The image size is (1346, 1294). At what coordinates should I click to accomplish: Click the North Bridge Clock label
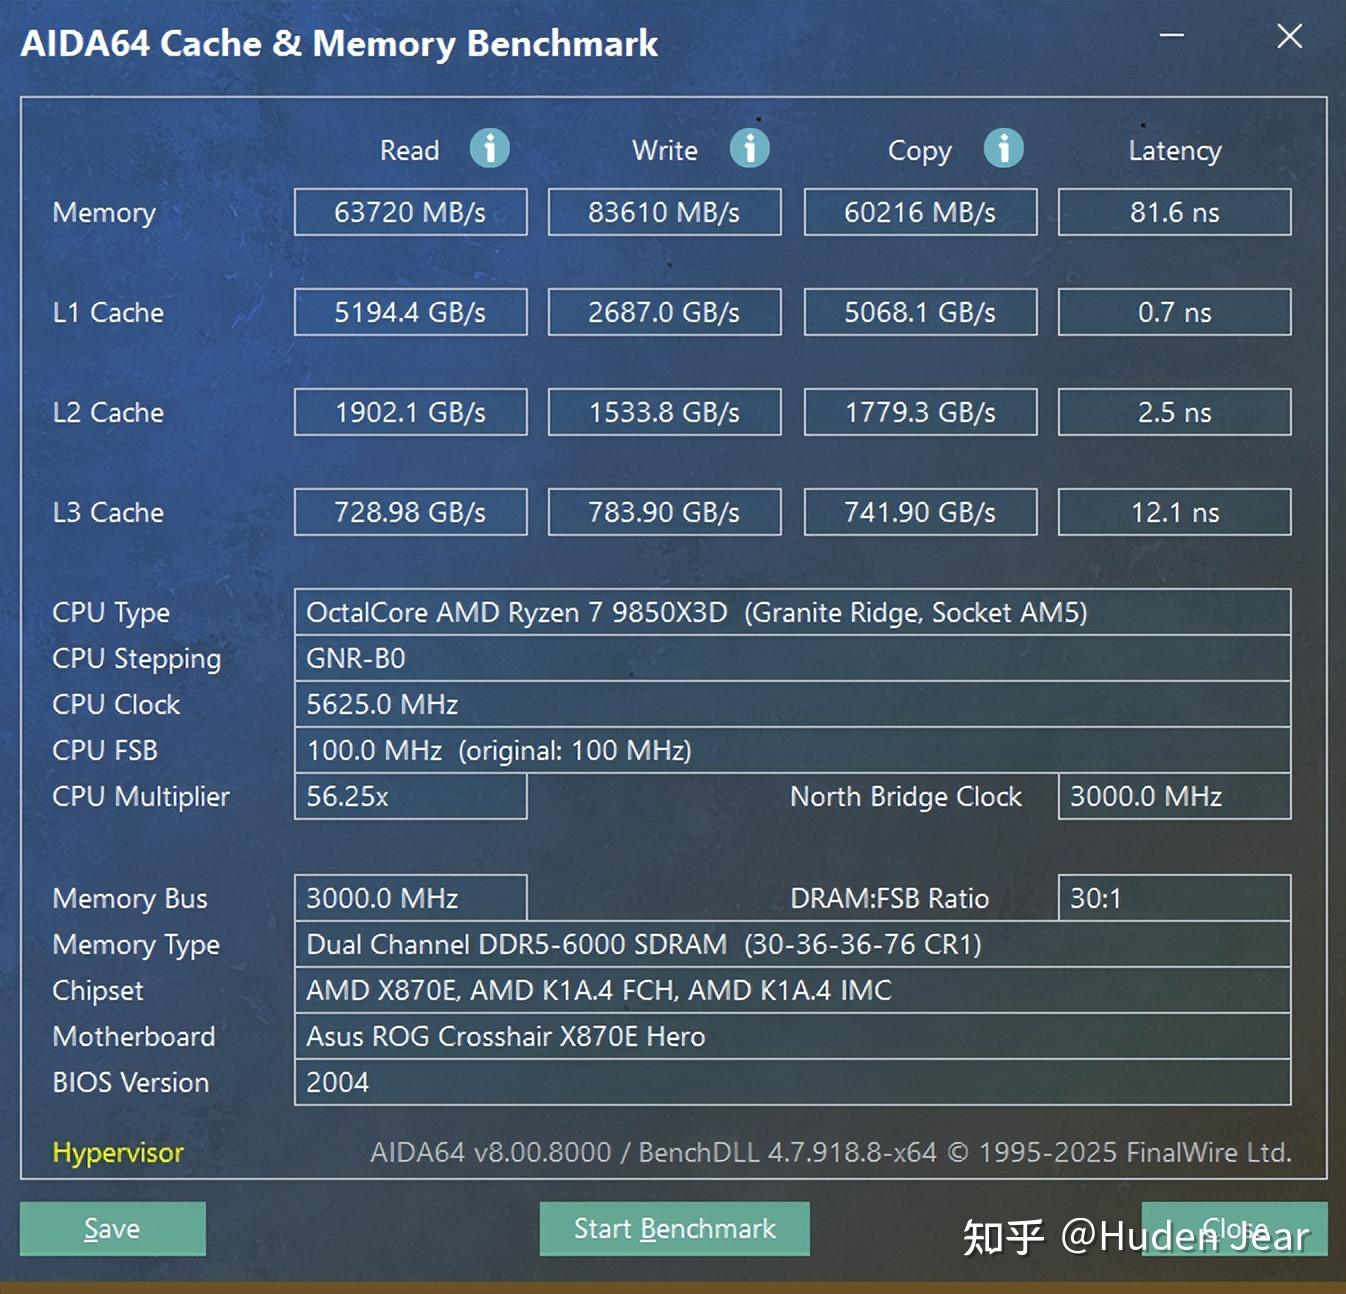coord(906,797)
